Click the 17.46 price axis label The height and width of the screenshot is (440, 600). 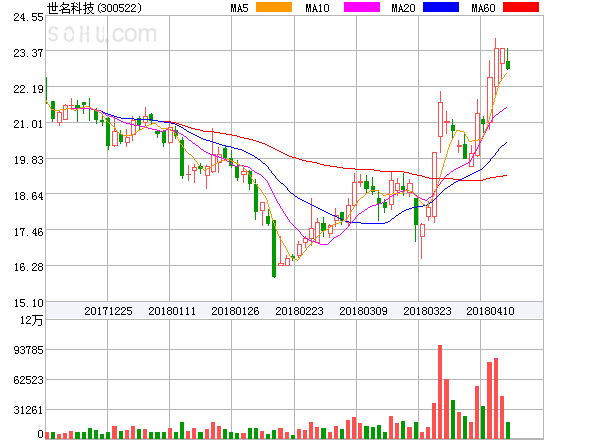(x=28, y=232)
